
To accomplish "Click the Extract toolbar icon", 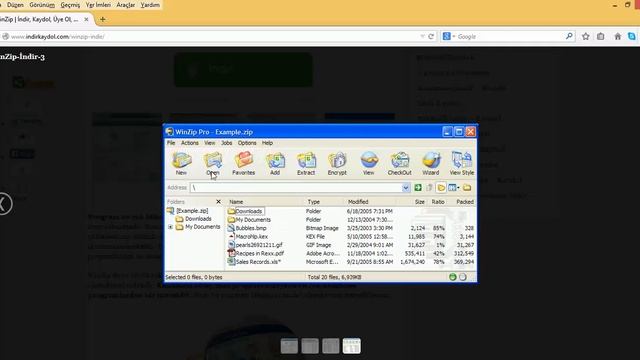I will (x=306, y=163).
